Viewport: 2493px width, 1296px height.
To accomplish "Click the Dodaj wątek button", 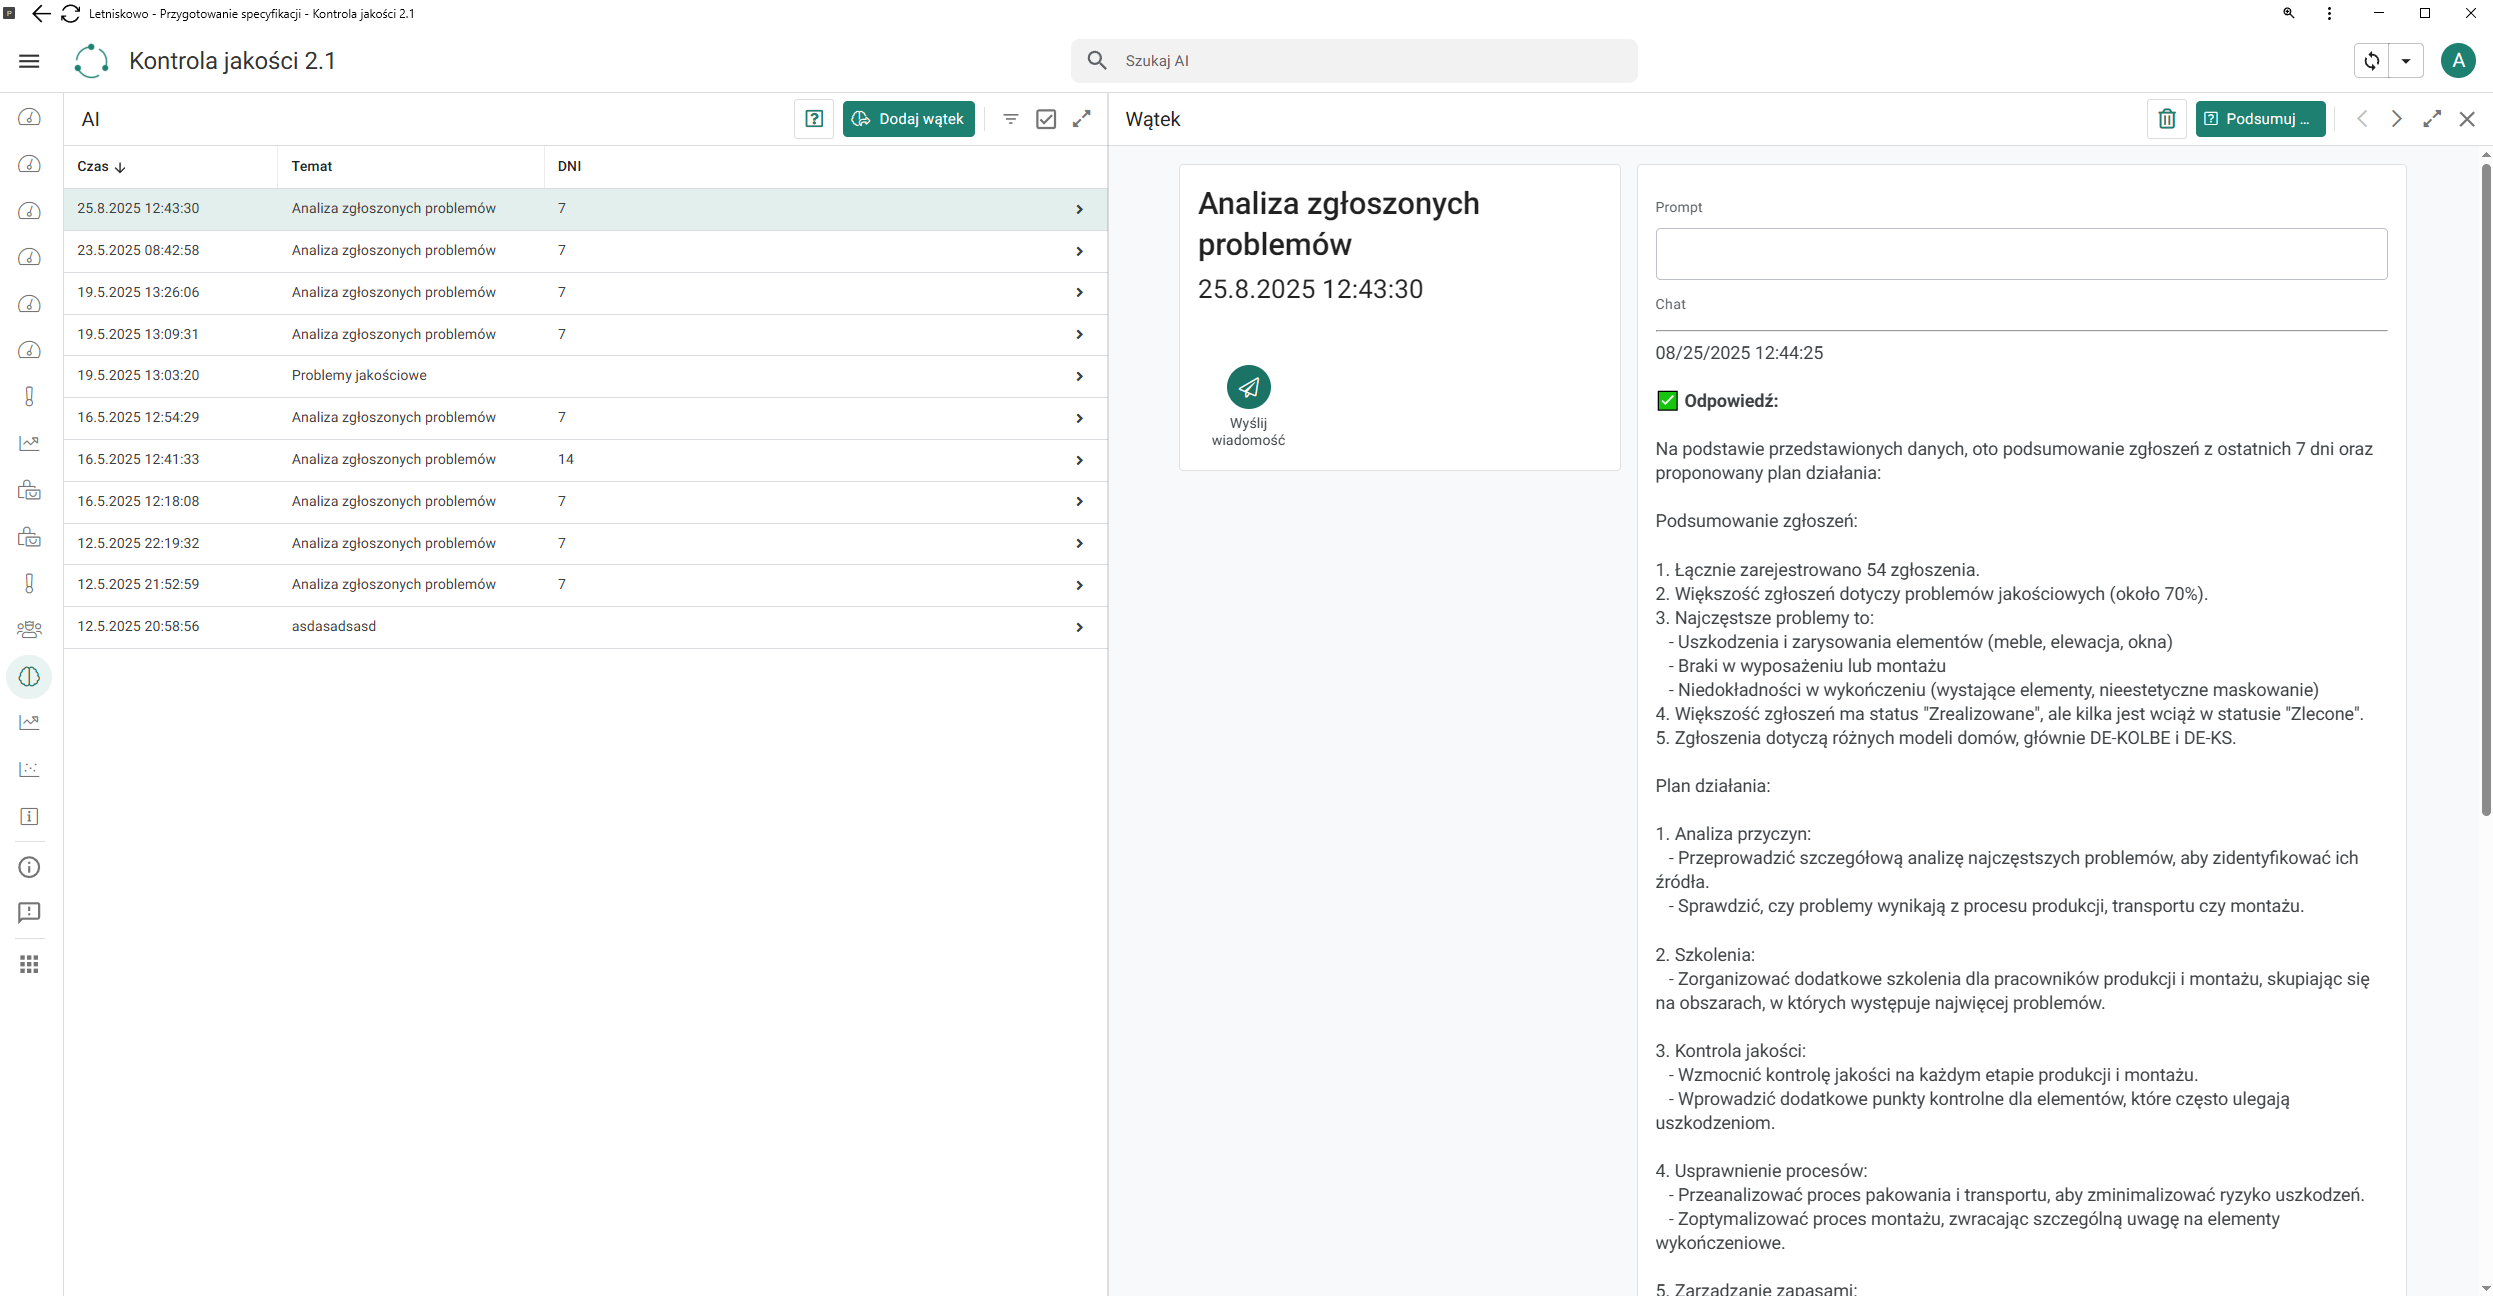I will (x=908, y=119).
